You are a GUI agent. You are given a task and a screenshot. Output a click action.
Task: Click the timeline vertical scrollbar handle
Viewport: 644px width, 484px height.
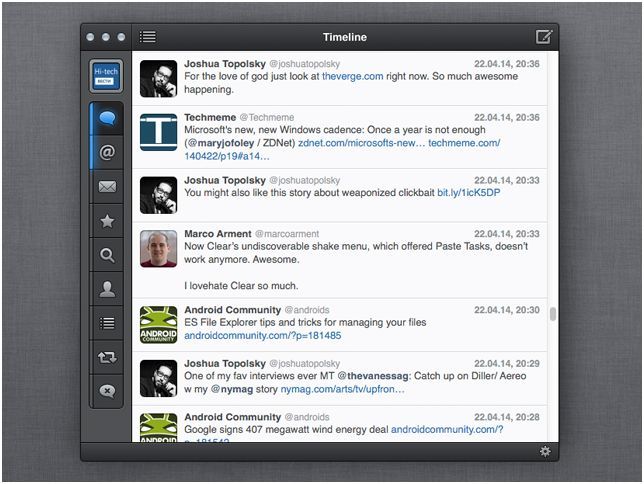(x=553, y=315)
